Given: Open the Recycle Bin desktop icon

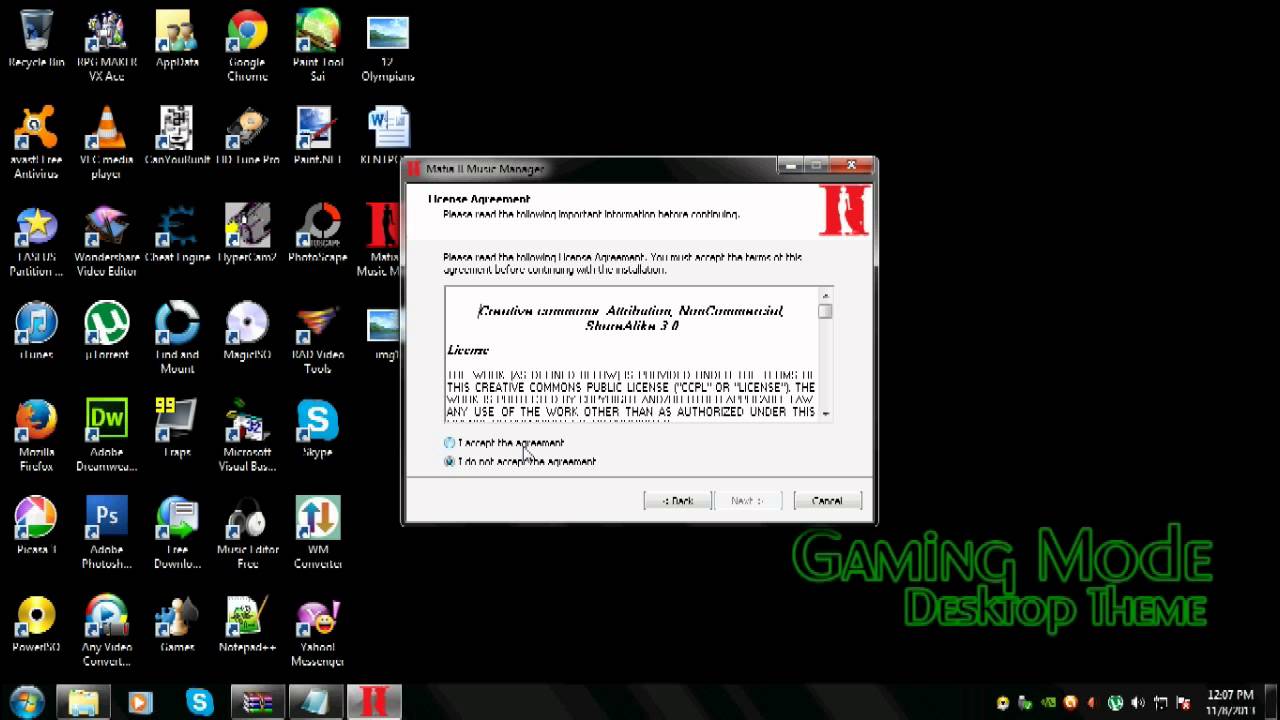Looking at the screenshot, I should 36,39.
